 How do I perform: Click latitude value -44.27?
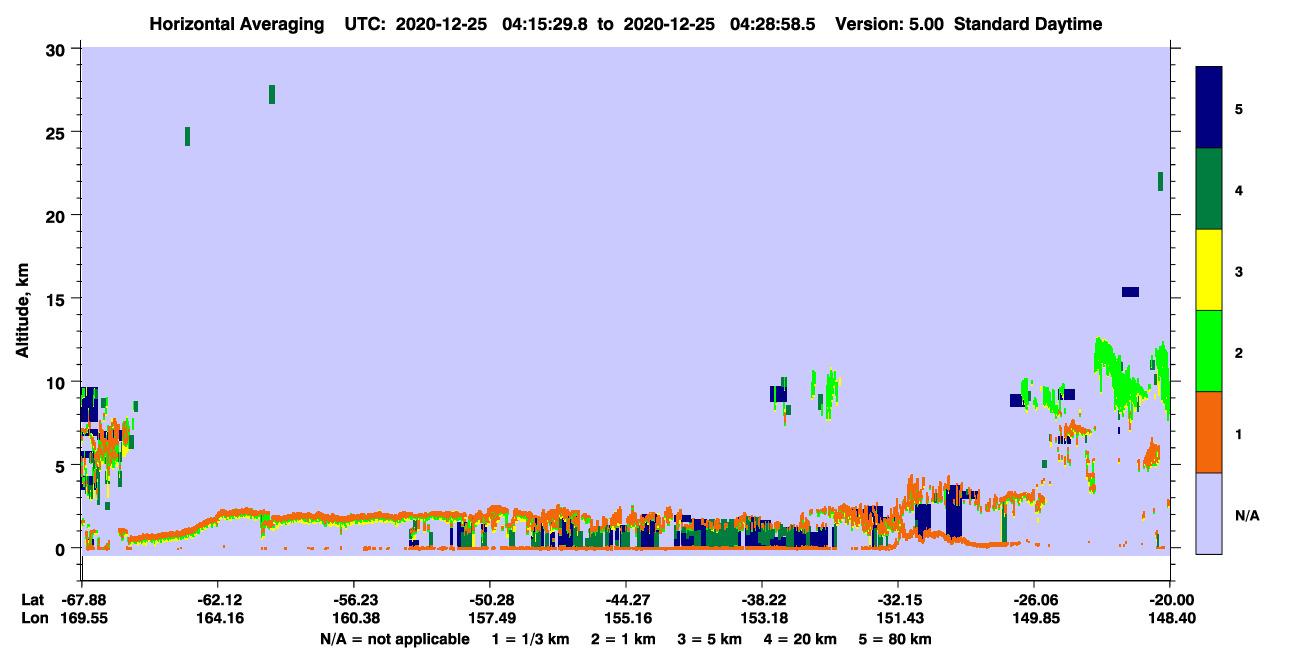point(625,599)
